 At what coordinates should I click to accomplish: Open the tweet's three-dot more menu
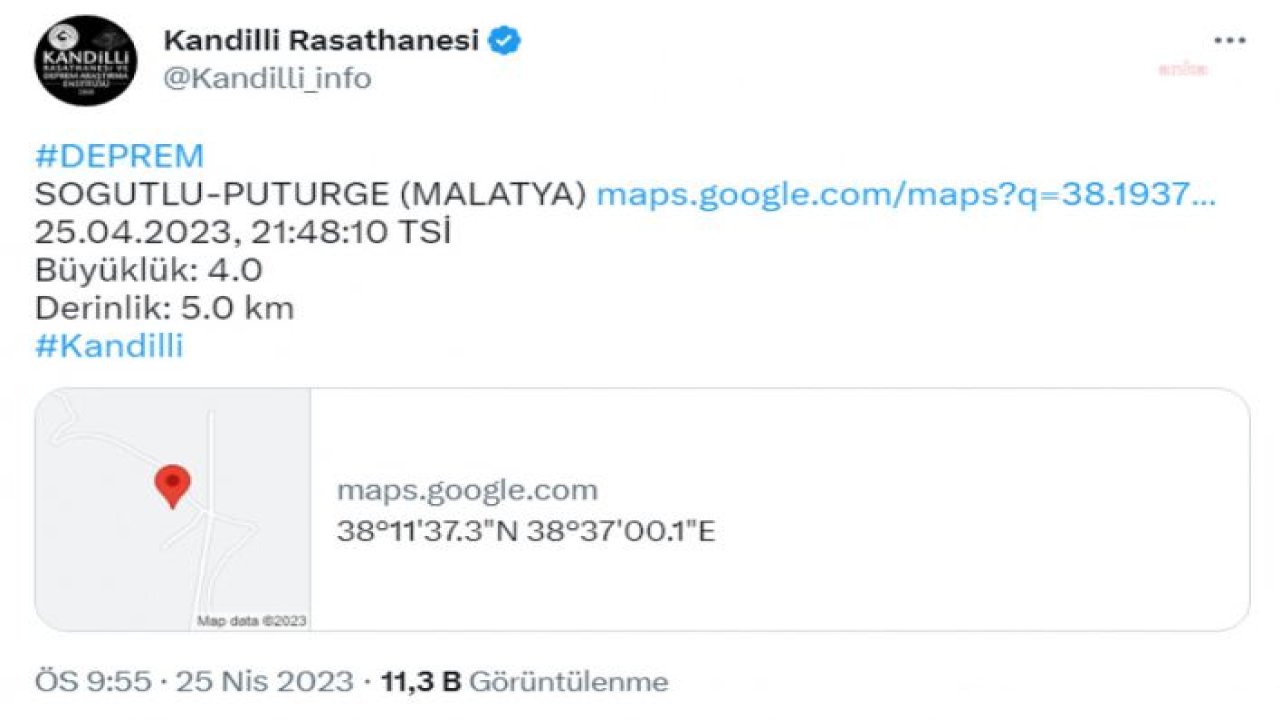click(1229, 41)
